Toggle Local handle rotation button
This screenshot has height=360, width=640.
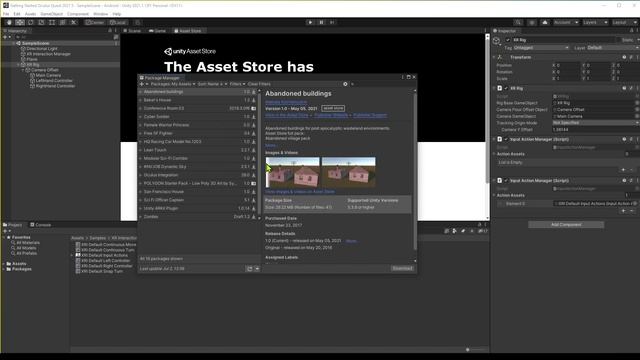[118, 22]
